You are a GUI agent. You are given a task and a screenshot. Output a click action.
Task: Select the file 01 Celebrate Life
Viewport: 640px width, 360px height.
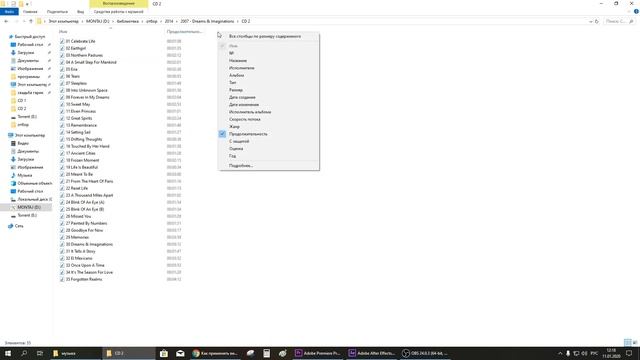coord(80,41)
